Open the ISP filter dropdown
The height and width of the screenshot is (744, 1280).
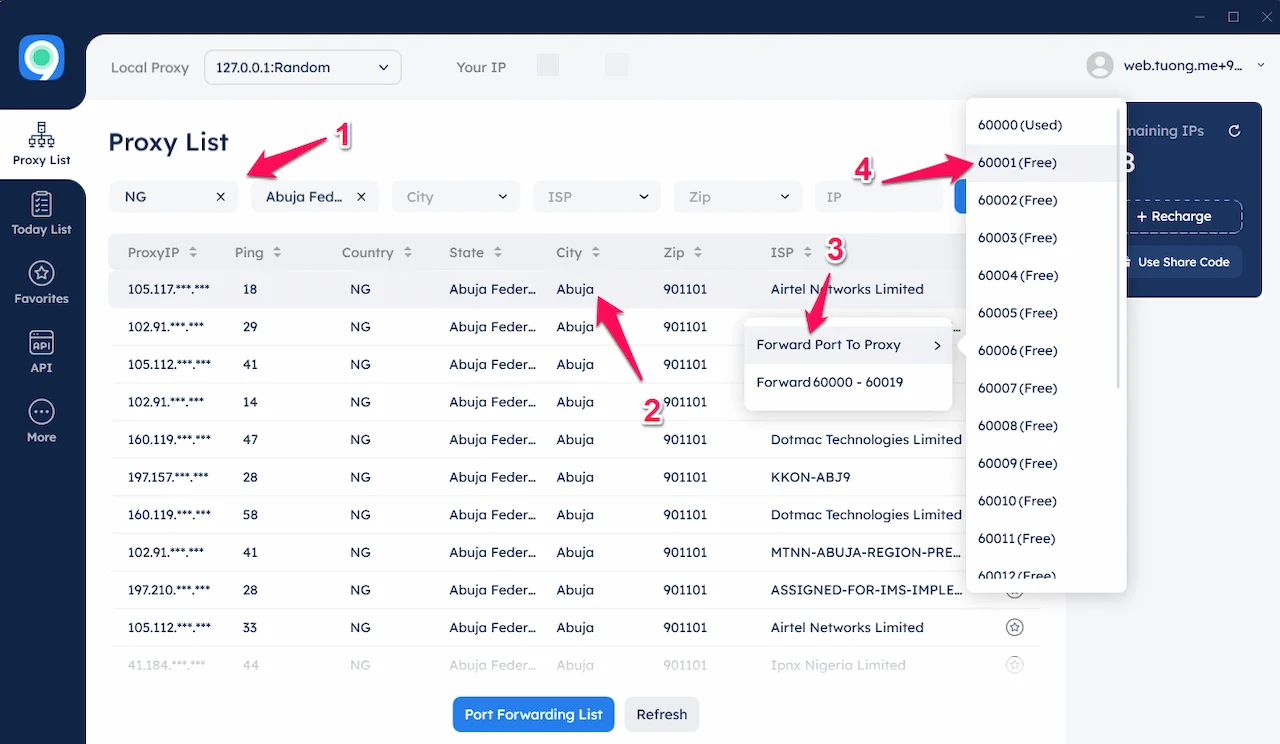pyautogui.click(x=597, y=197)
